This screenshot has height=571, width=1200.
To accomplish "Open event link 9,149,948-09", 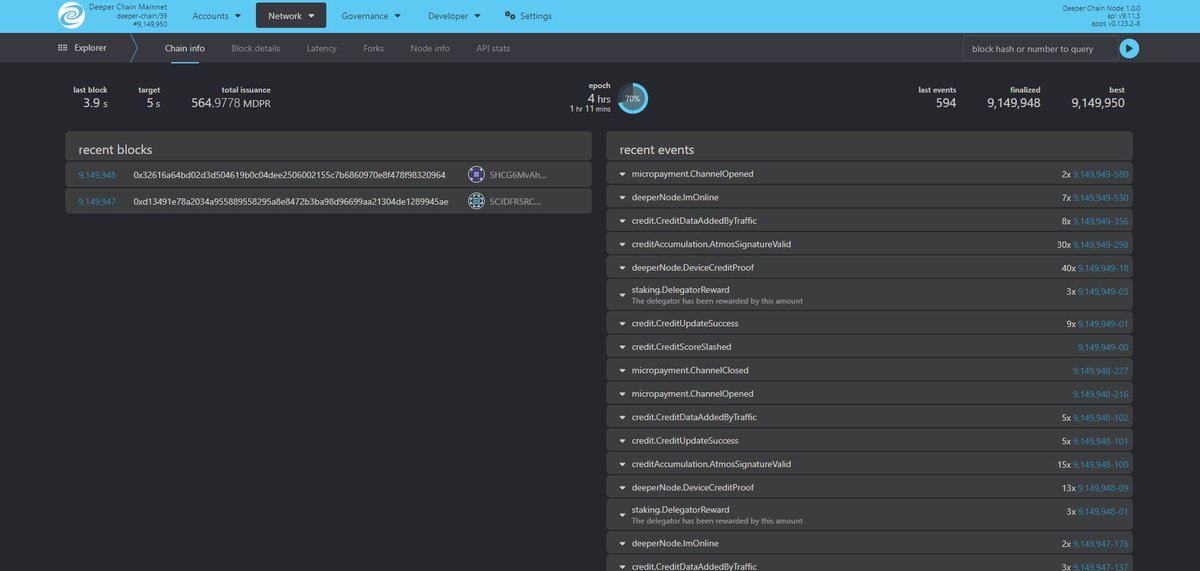I will [x=1104, y=488].
